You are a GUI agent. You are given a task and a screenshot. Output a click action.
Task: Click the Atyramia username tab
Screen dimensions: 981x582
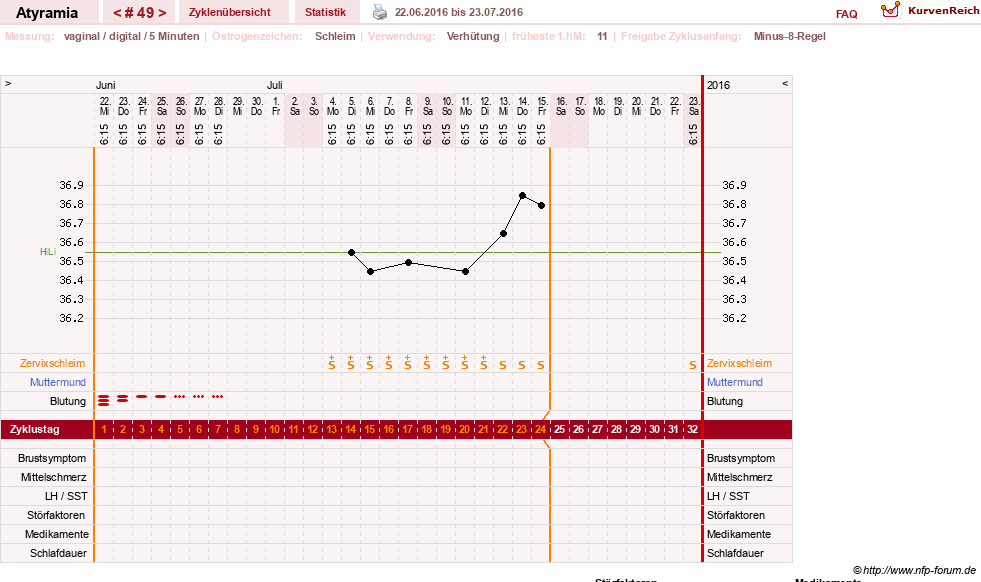tap(47, 13)
